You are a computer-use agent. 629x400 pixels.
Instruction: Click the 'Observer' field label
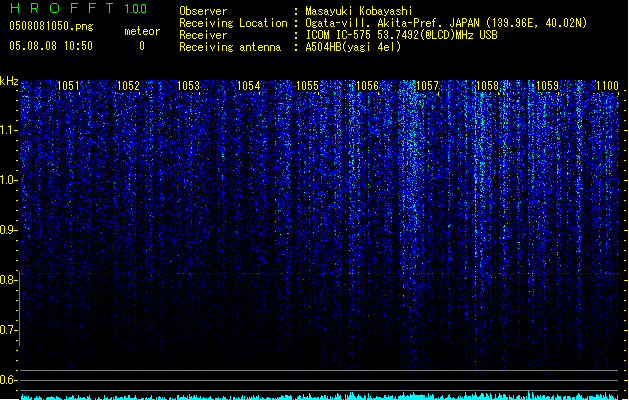click(x=203, y=11)
